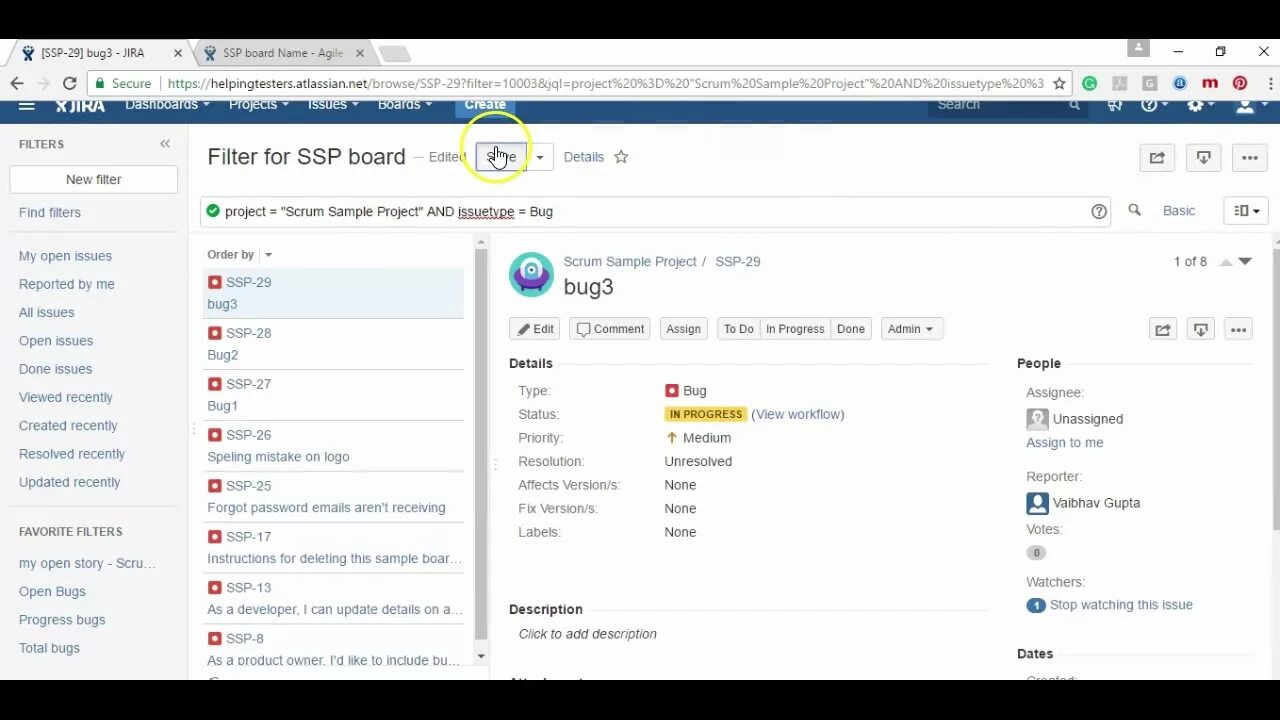
Task: Open Pinterest browser extension
Action: (1240, 84)
